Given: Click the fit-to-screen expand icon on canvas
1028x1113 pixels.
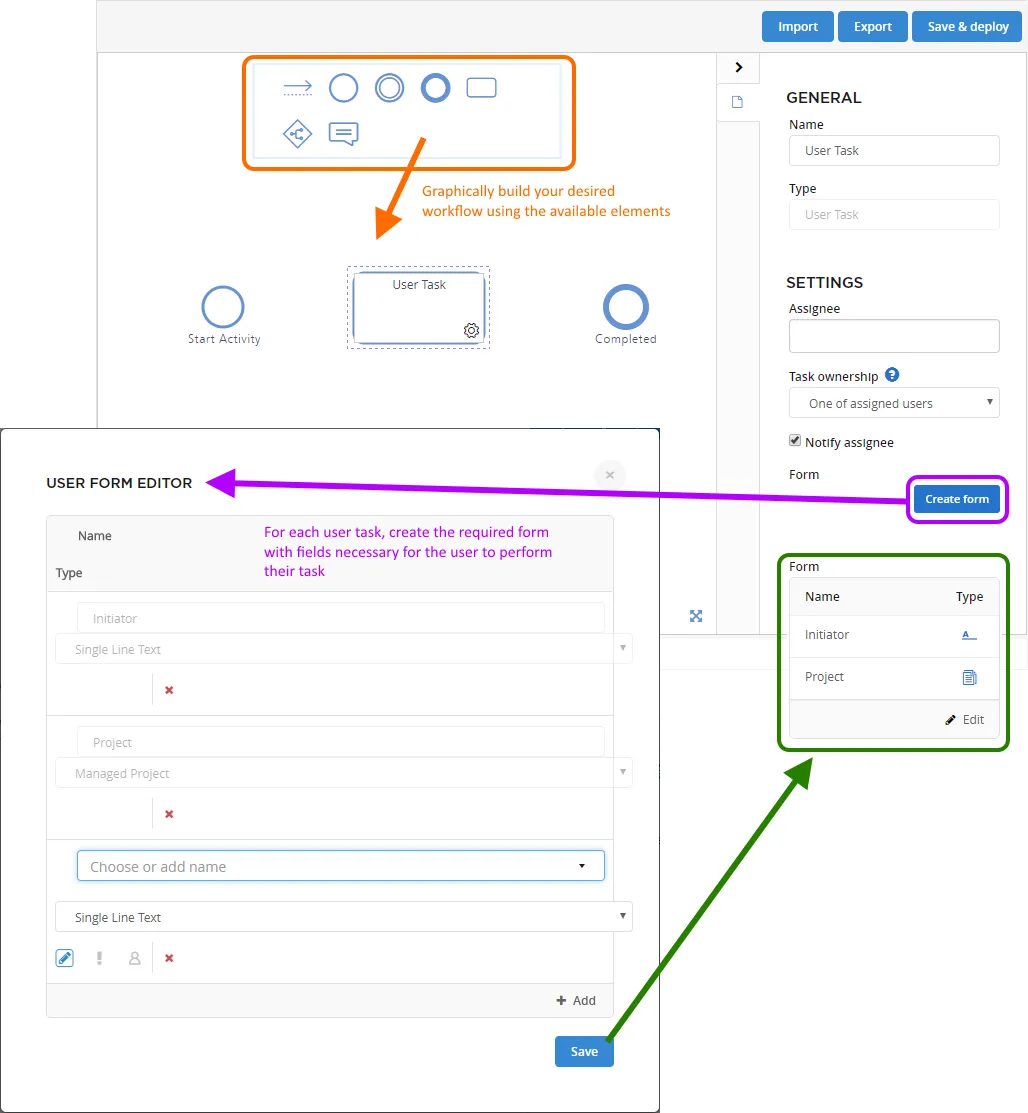Looking at the screenshot, I should 696,616.
